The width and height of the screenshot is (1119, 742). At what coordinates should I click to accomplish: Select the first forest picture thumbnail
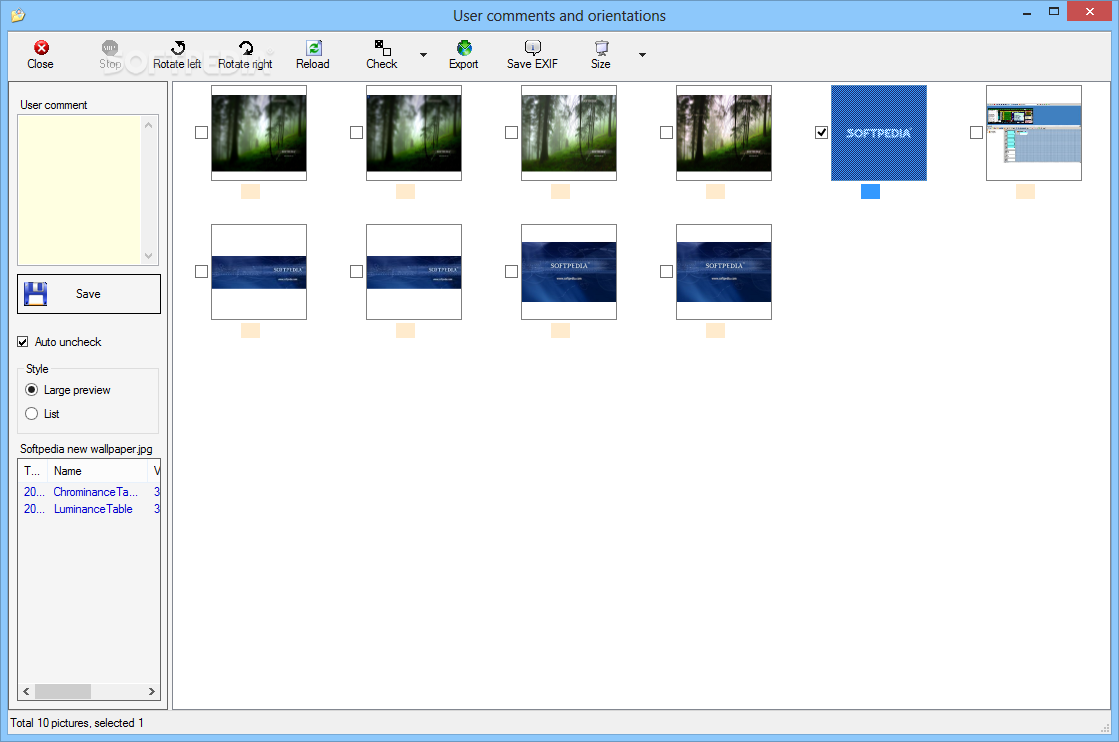[259, 133]
